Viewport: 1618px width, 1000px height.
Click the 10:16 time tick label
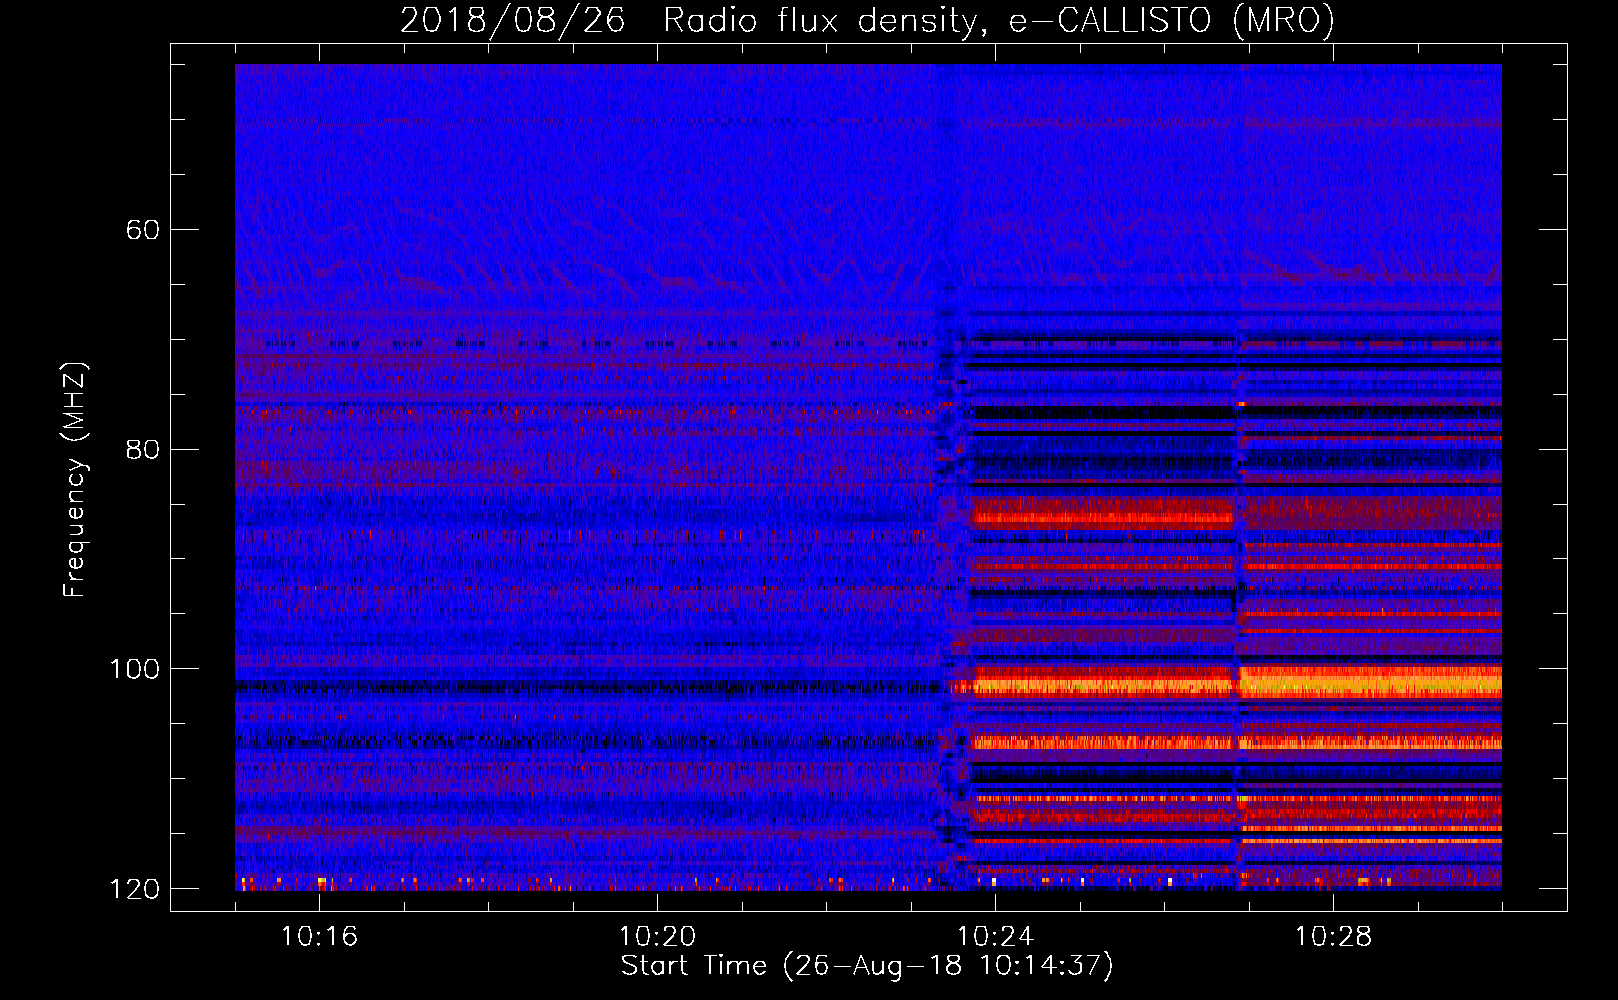[x=319, y=936]
